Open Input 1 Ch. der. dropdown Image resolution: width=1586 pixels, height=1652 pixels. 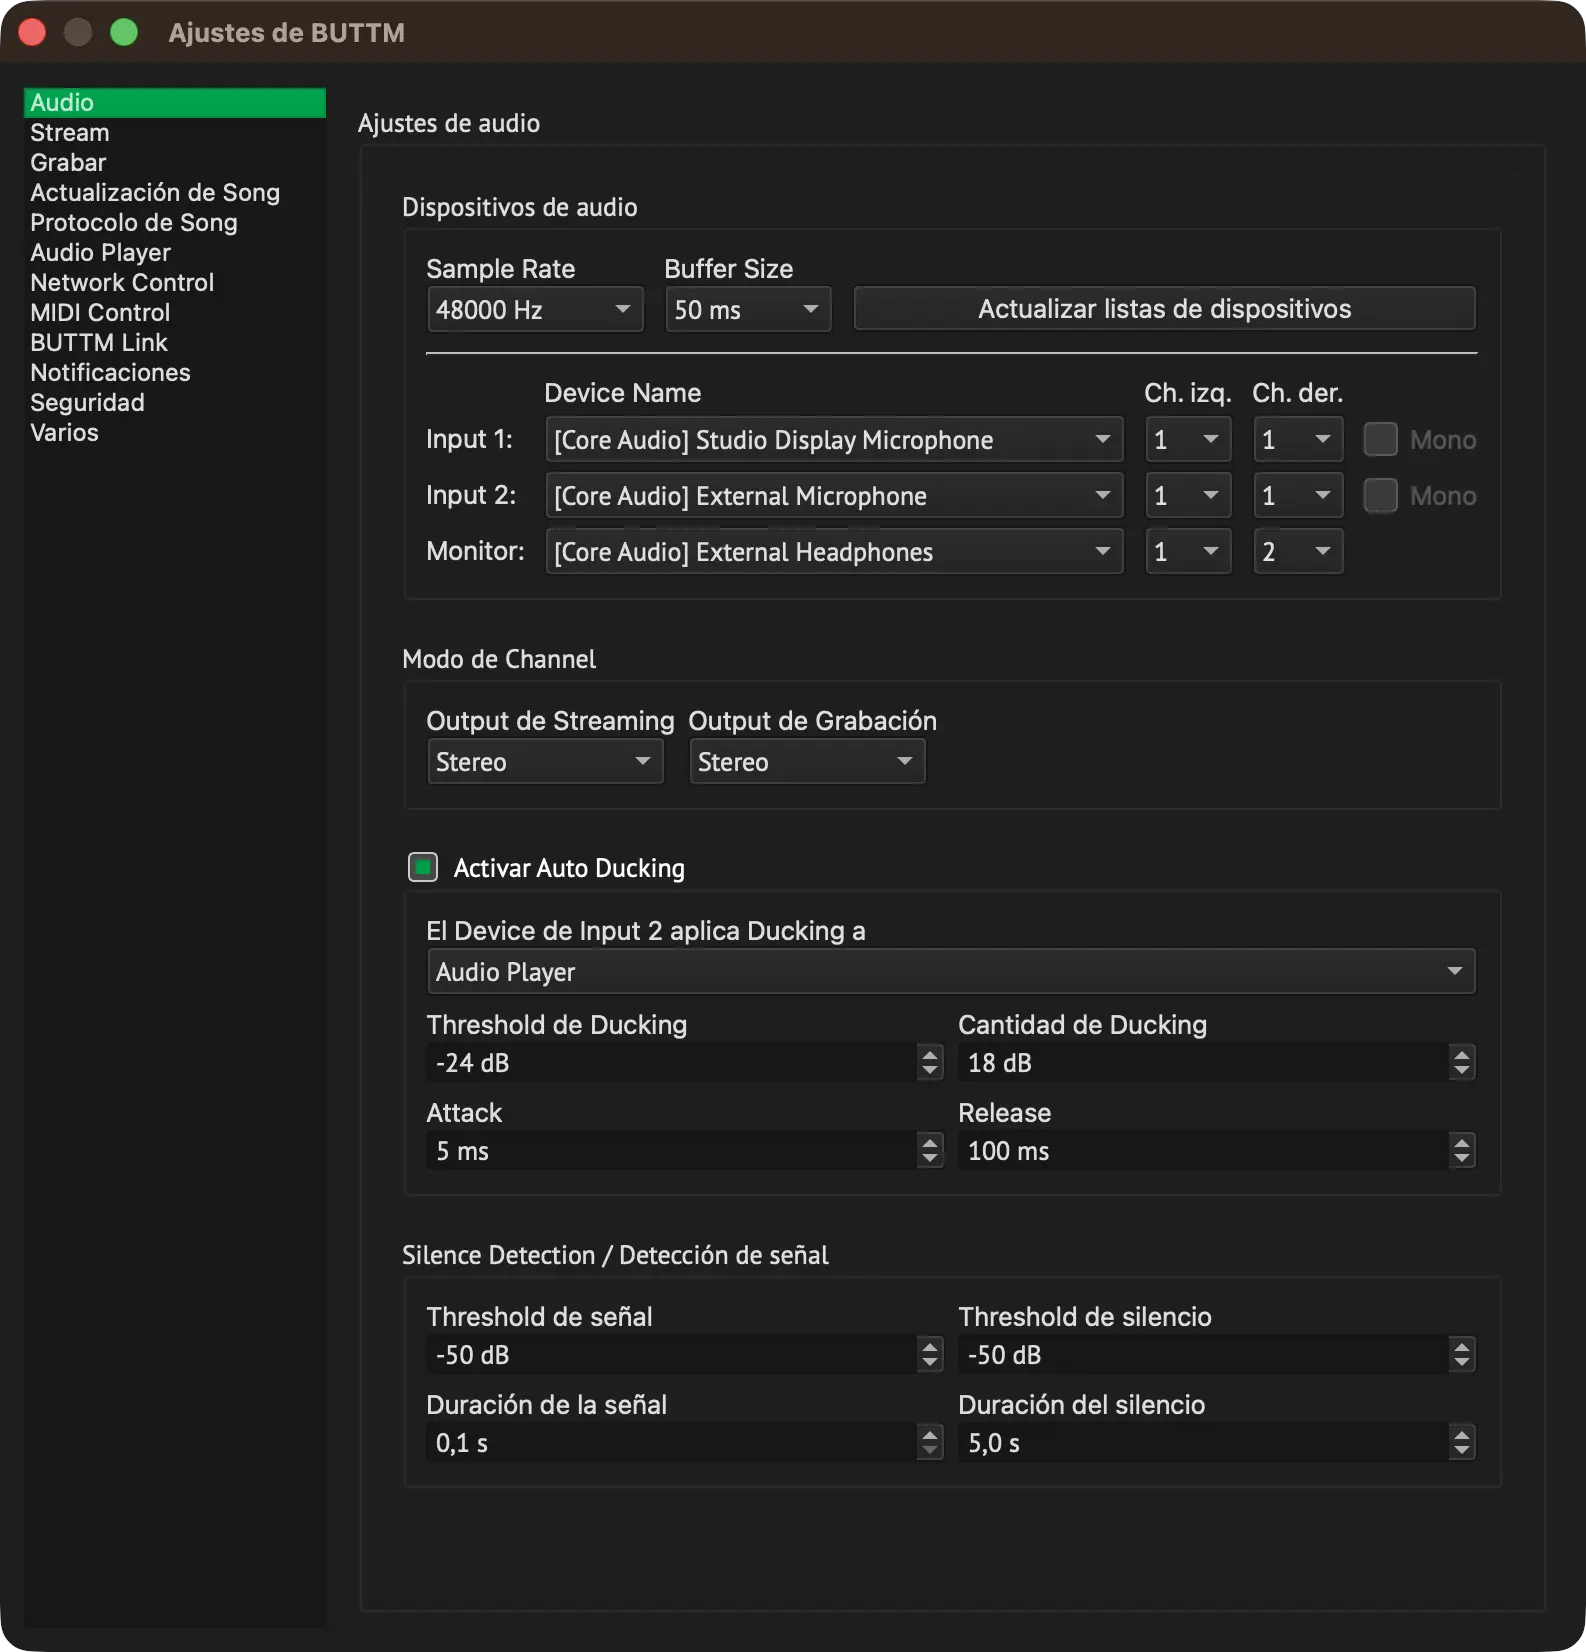[x=1298, y=440]
